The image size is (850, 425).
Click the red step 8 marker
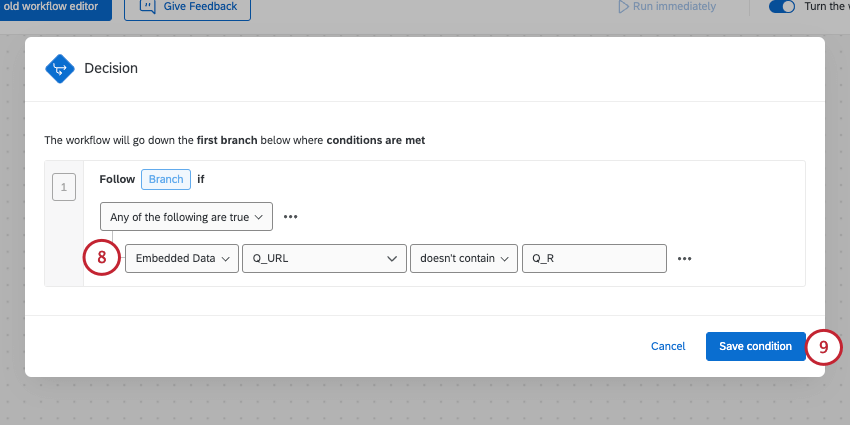102,258
